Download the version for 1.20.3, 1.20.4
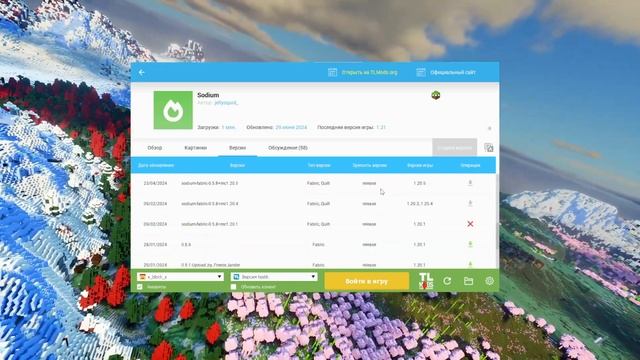Screen dimensions: 640x360 click(x=470, y=203)
